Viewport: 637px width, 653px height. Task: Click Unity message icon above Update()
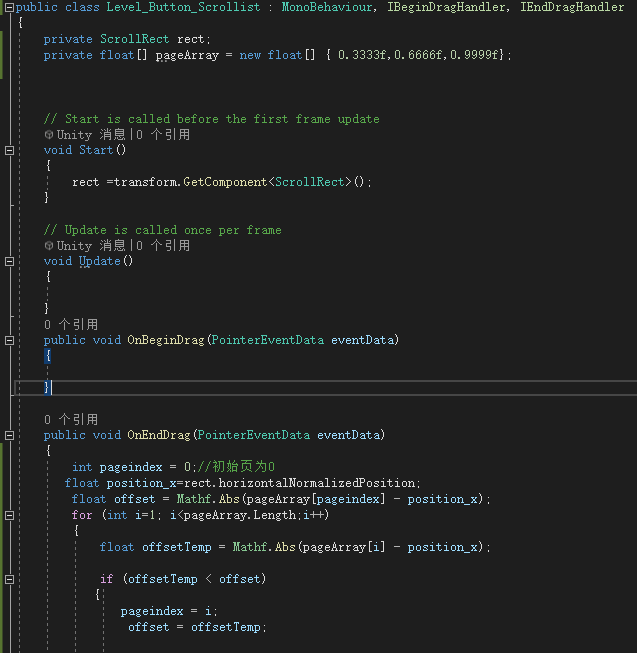tap(49, 246)
